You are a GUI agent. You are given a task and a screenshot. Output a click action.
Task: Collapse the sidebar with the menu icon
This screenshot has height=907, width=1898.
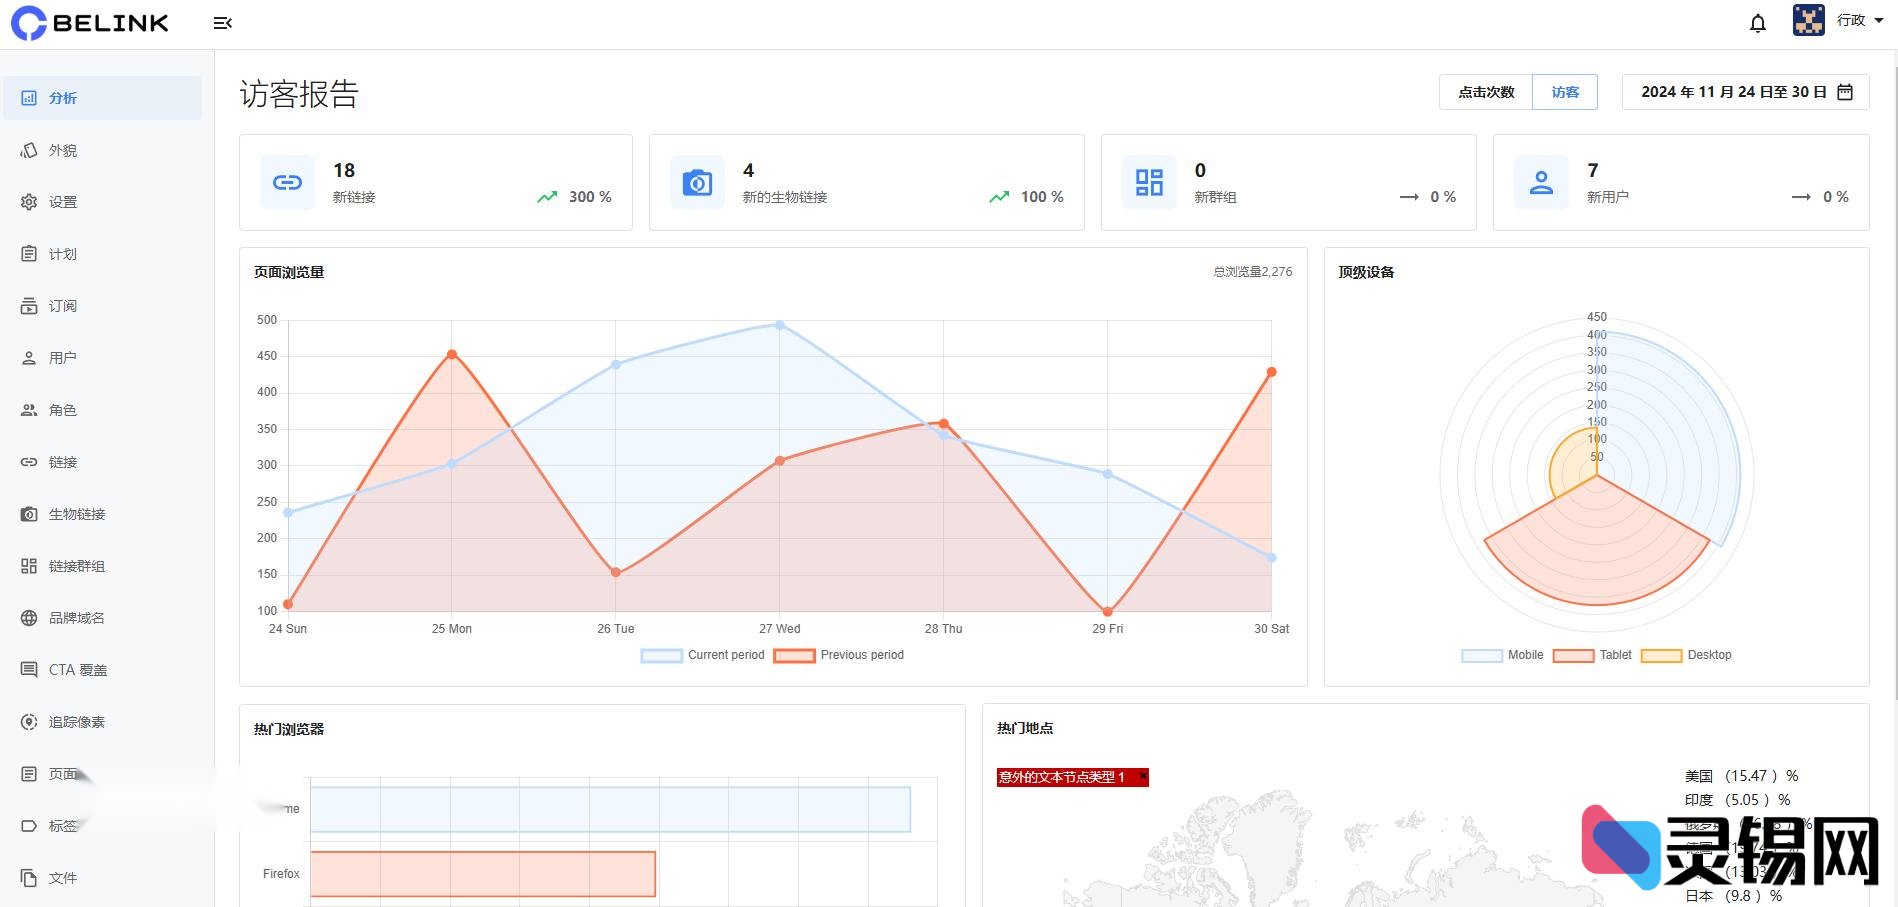pyautogui.click(x=223, y=23)
